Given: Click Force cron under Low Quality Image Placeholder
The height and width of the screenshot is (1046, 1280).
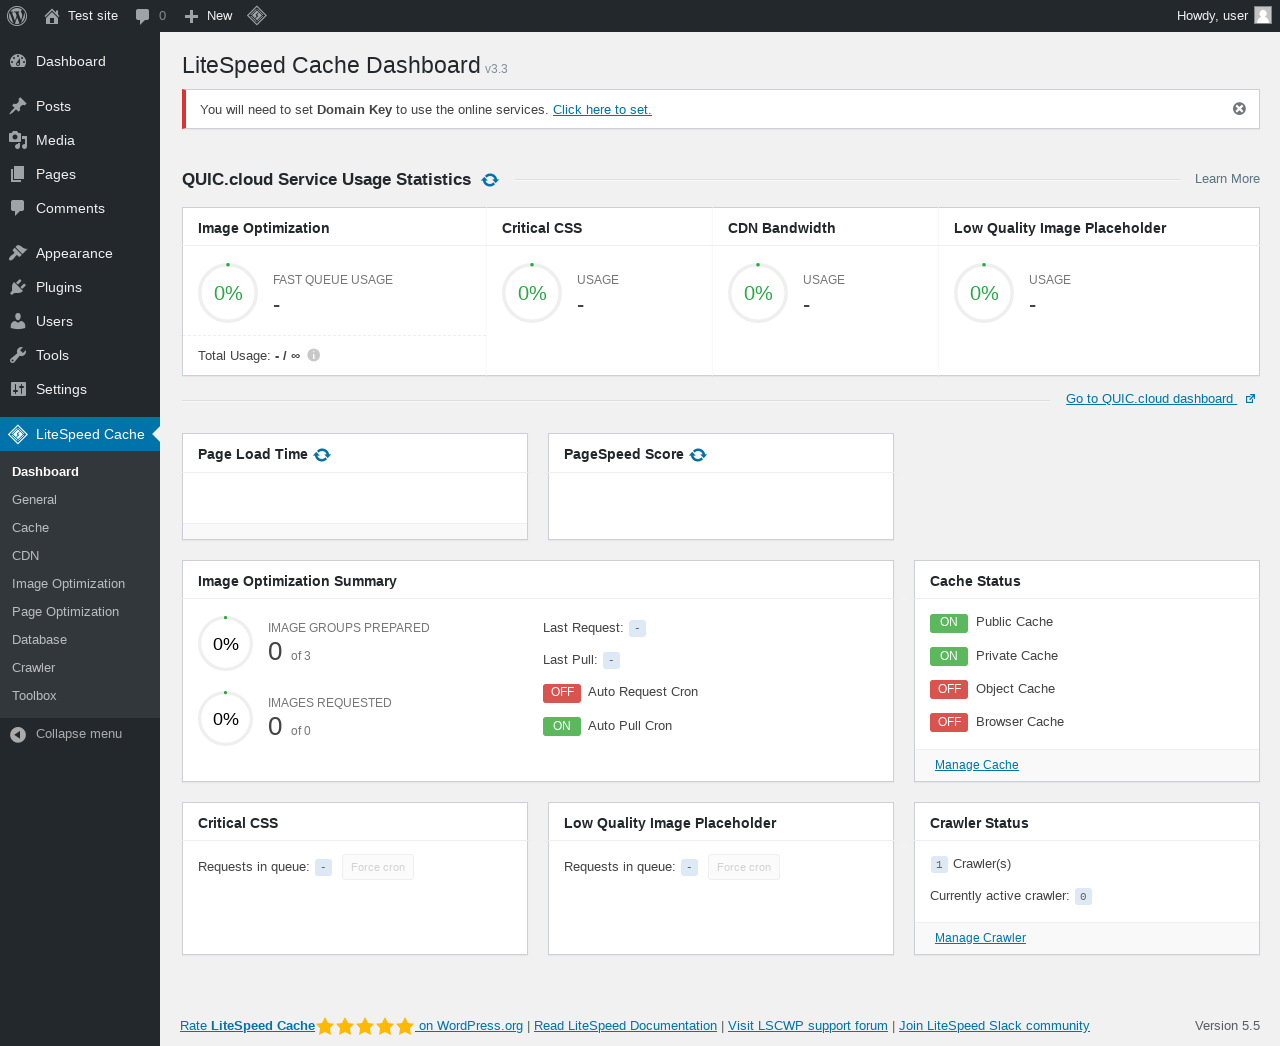Looking at the screenshot, I should (x=744, y=867).
